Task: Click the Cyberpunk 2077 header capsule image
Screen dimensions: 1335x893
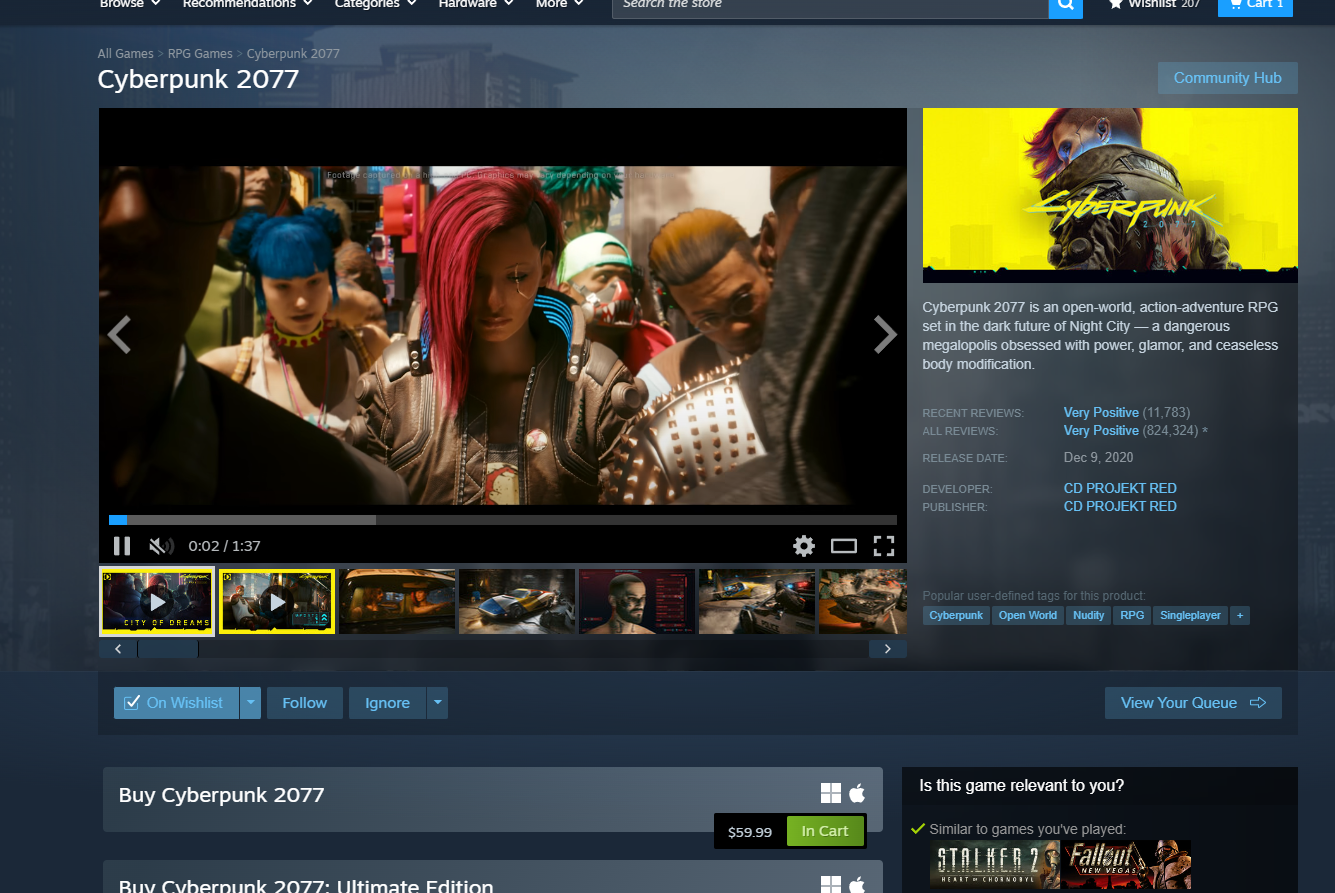Action: tap(1110, 195)
